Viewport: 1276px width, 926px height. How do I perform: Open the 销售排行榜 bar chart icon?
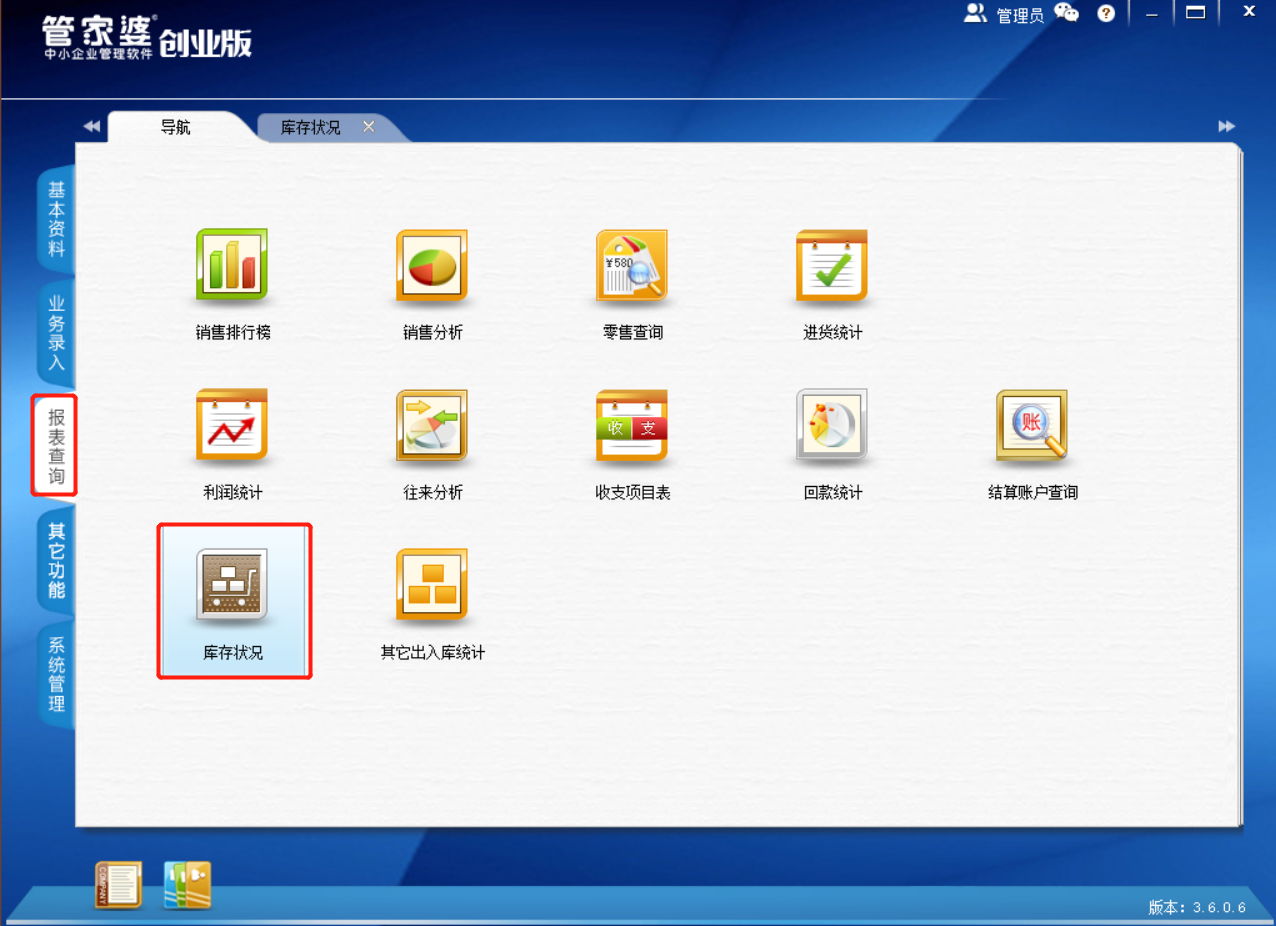coord(232,265)
